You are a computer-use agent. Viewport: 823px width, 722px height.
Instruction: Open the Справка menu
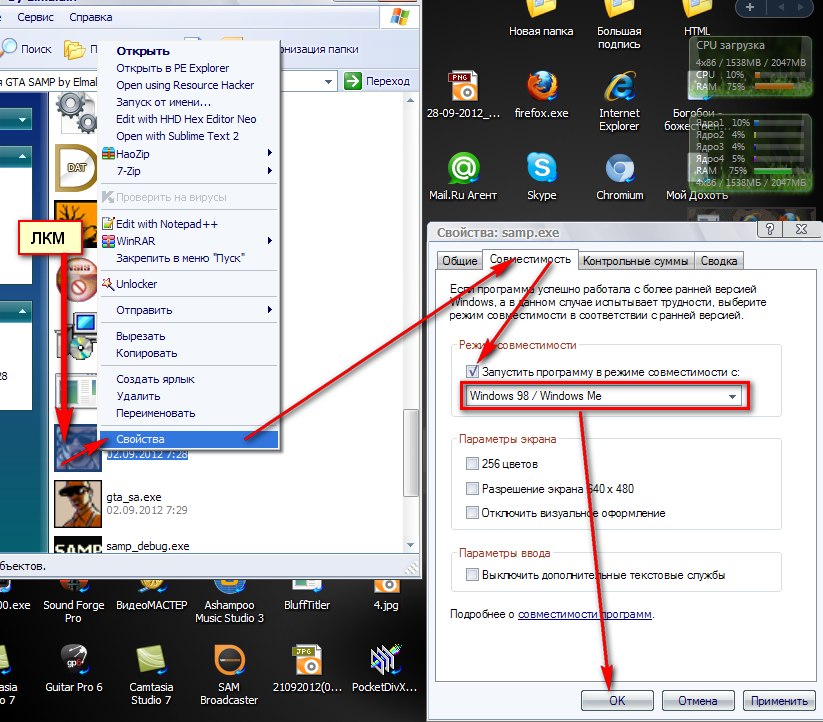tap(91, 17)
